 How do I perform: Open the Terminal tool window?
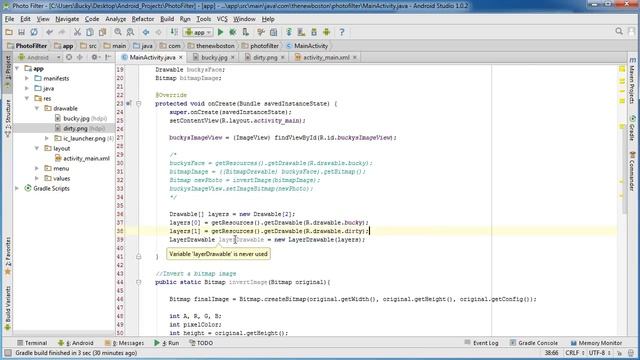[32, 343]
